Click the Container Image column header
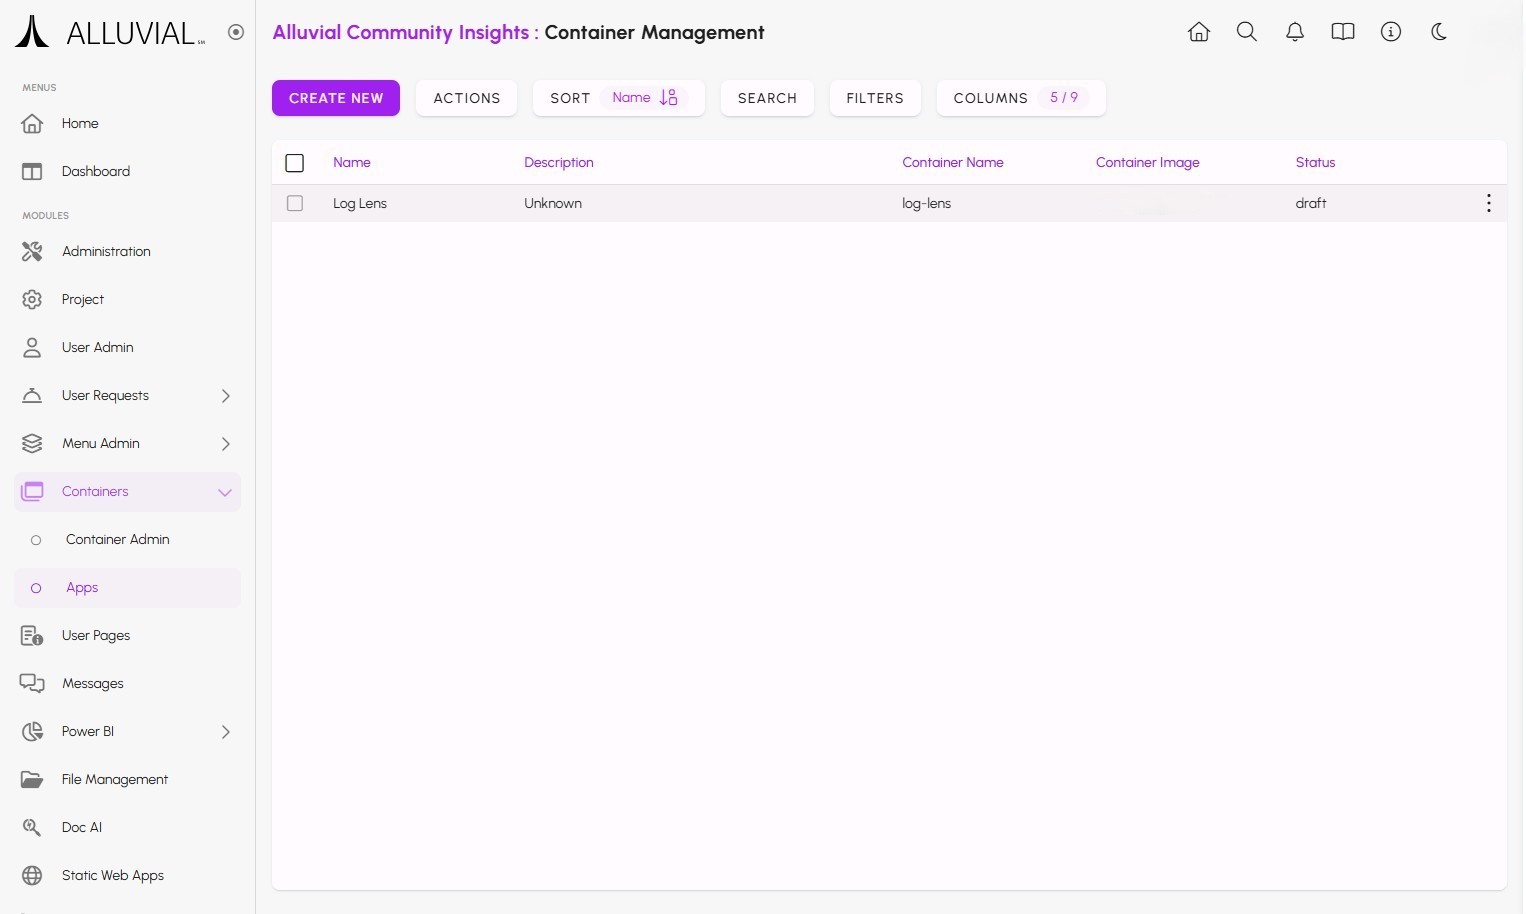This screenshot has height=914, width=1526. tap(1148, 162)
